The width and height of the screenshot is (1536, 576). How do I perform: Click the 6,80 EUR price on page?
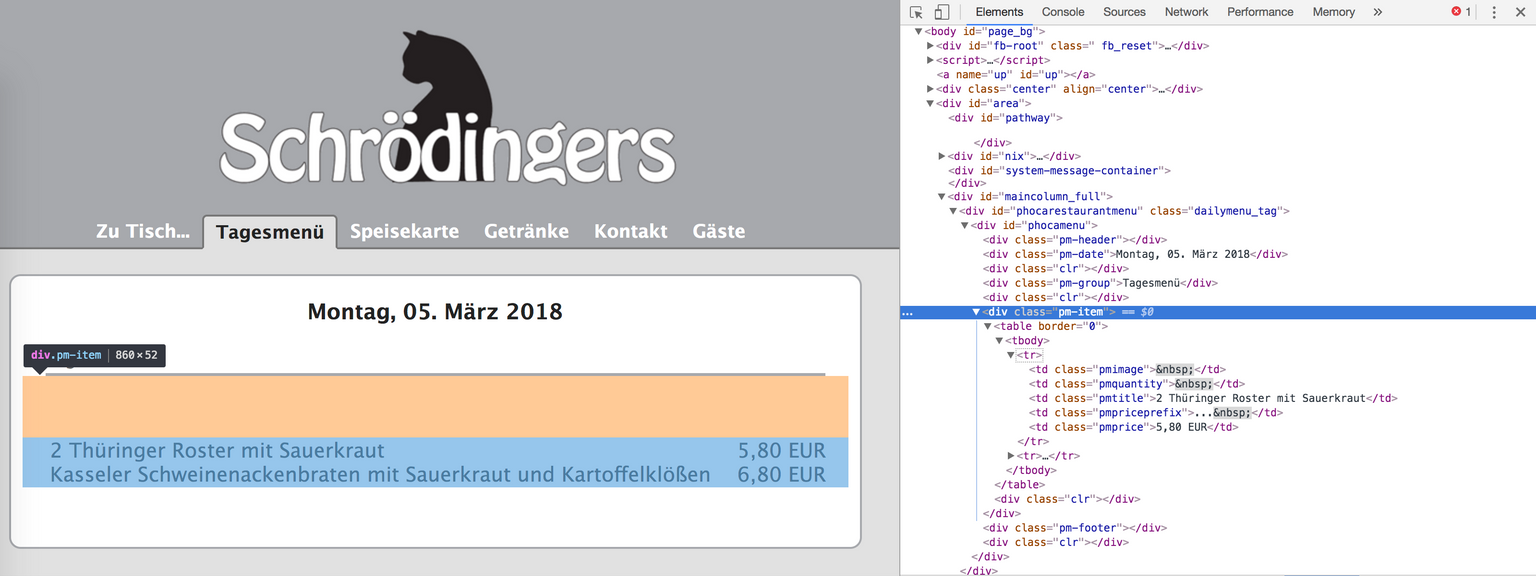click(x=782, y=474)
